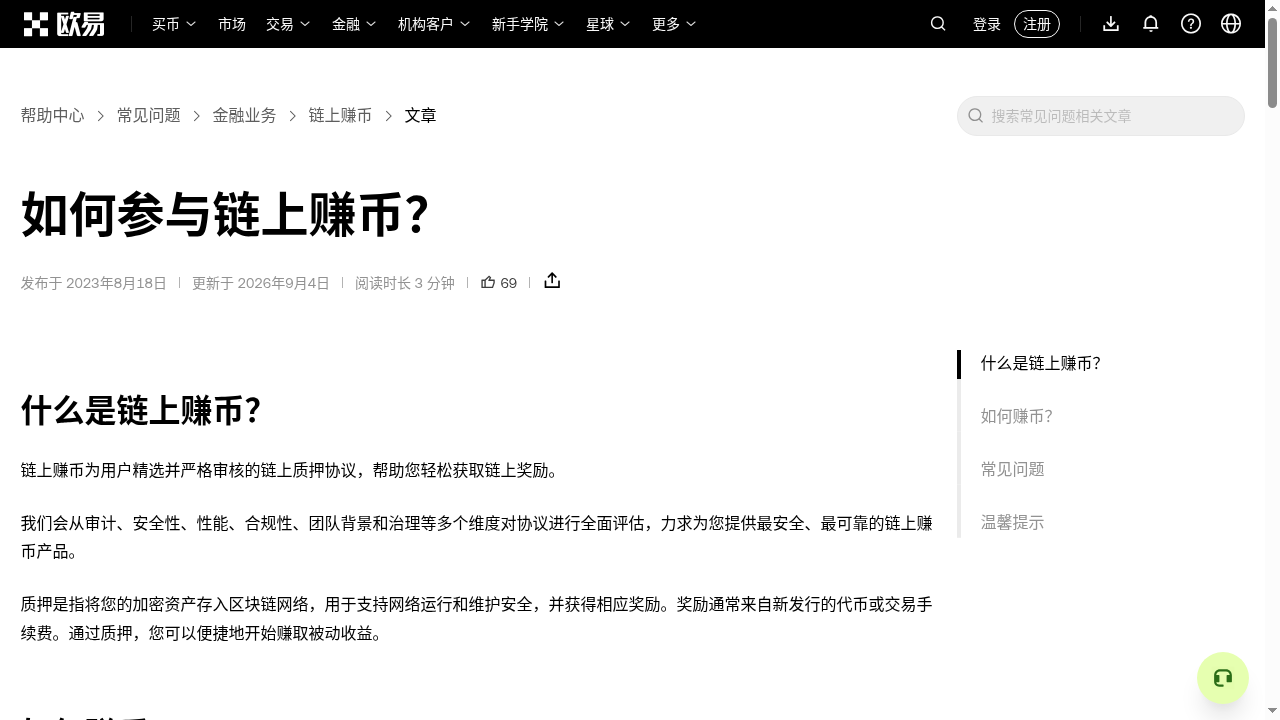
Task: Click the help question mark icon
Action: (x=1191, y=24)
